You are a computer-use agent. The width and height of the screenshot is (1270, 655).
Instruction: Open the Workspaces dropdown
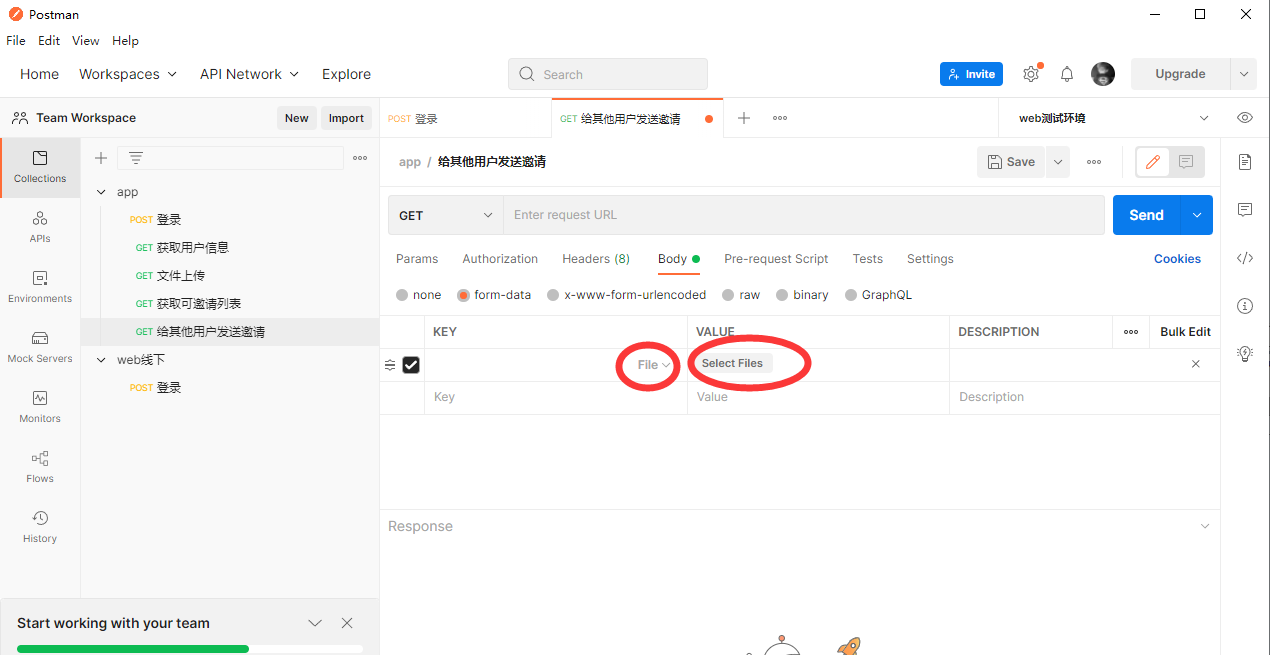tap(128, 74)
